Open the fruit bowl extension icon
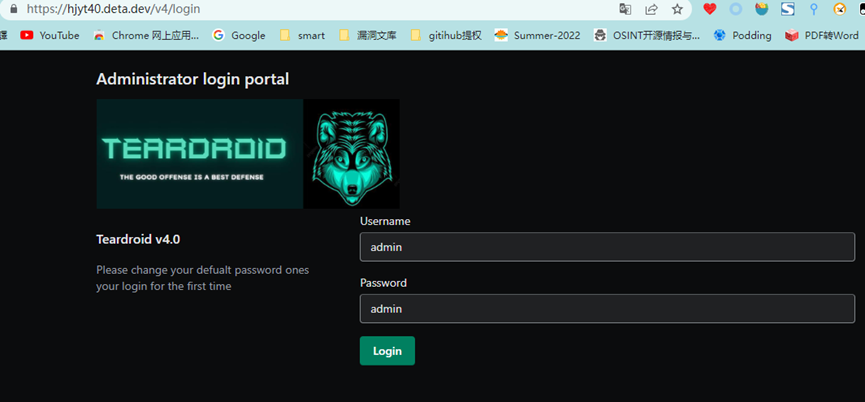865x402 pixels. pyautogui.click(x=762, y=9)
